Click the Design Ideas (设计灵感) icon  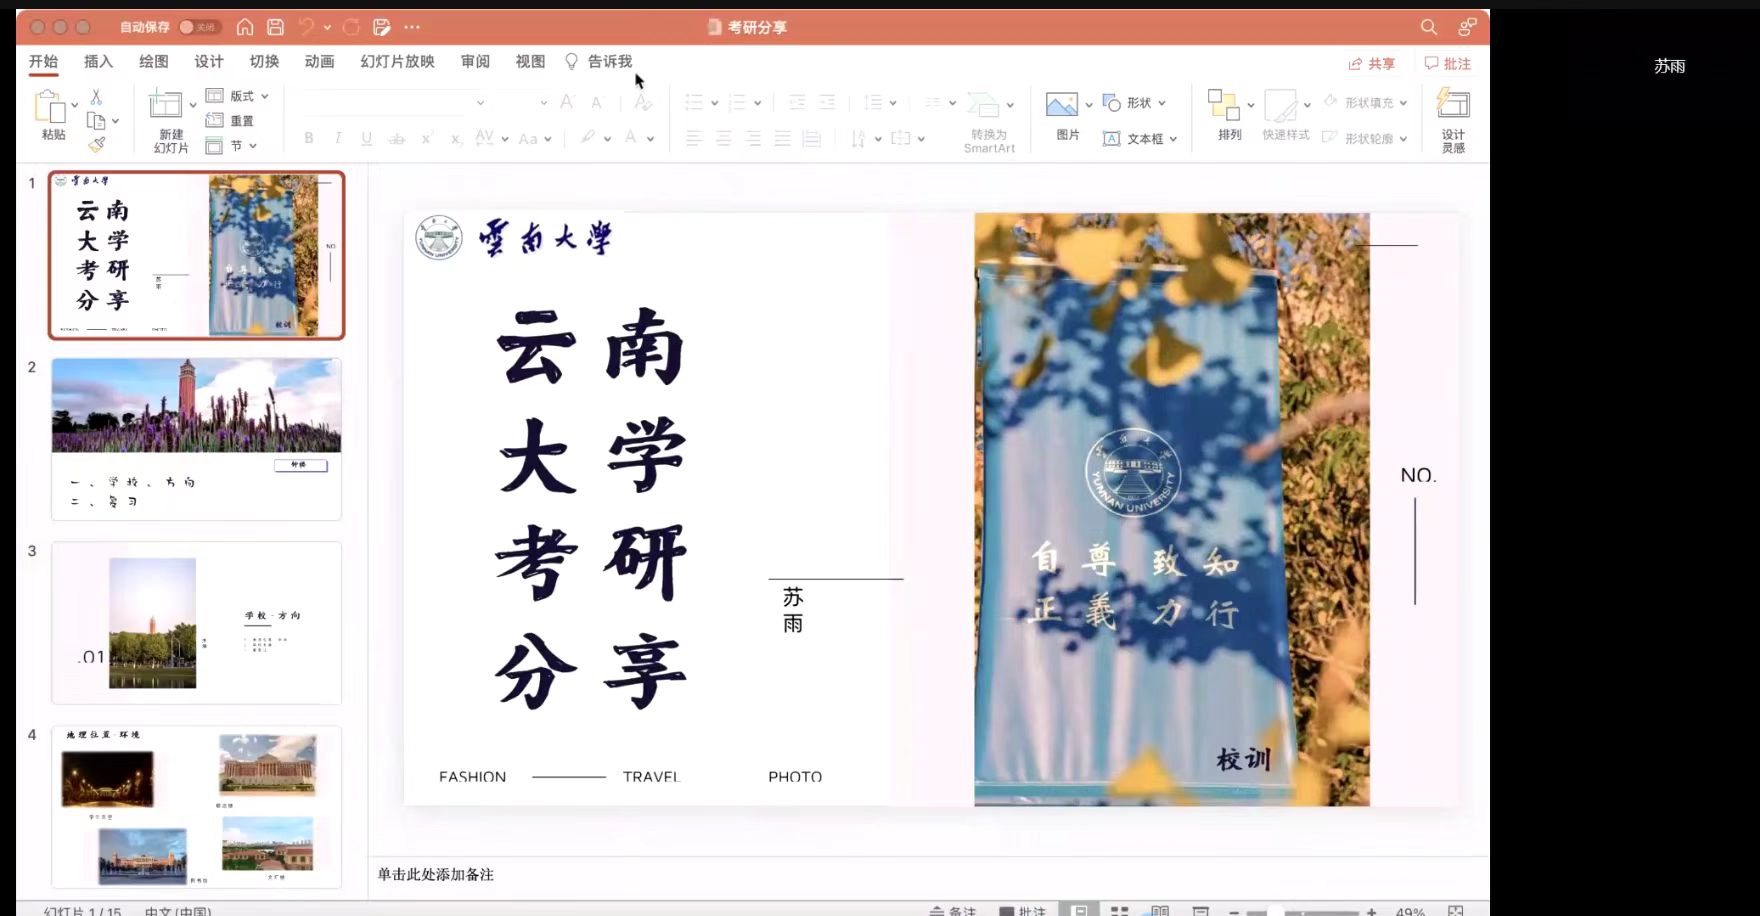1453,104
